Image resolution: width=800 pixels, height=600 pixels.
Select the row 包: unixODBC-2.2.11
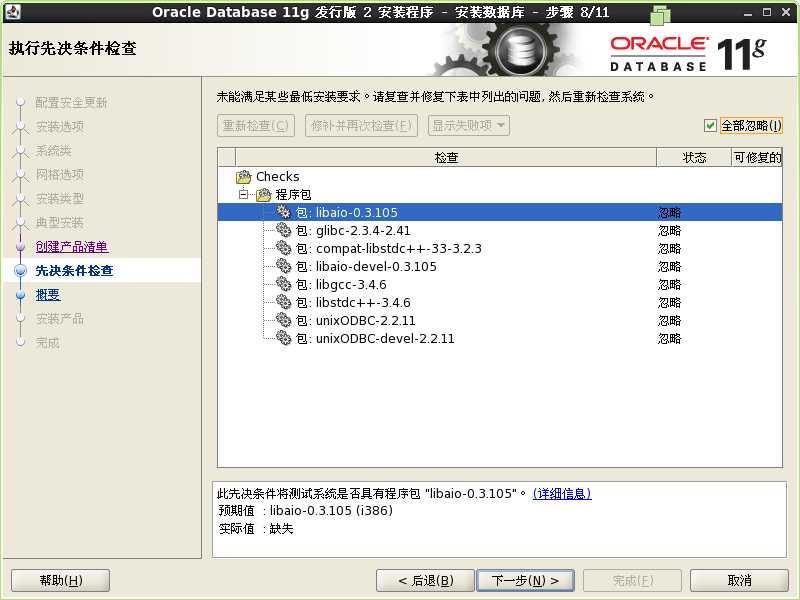(x=500, y=320)
